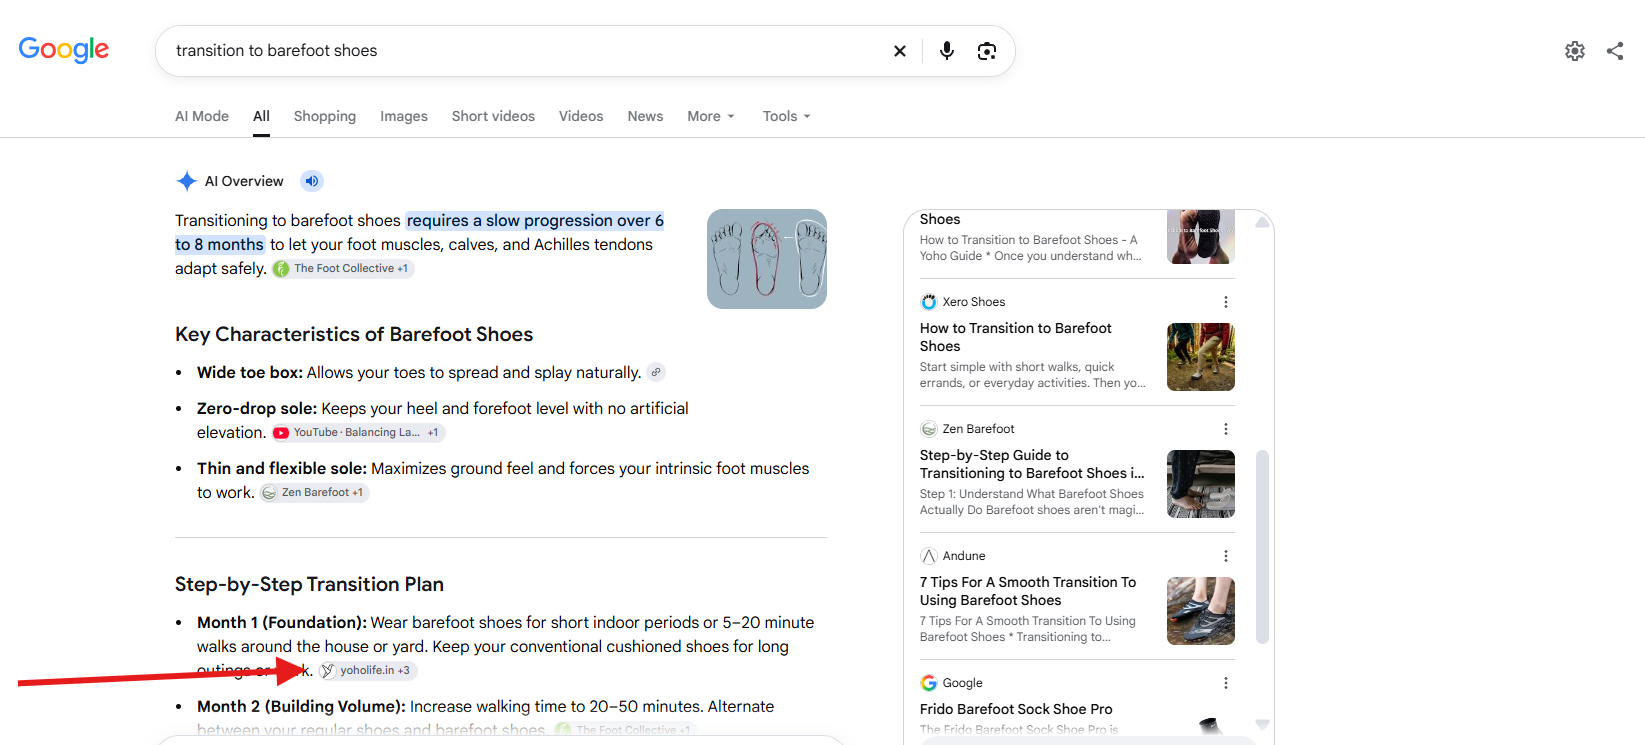The width and height of the screenshot is (1645, 745).
Task: Open the Andune water shoes thumbnail
Action: [x=1201, y=611]
